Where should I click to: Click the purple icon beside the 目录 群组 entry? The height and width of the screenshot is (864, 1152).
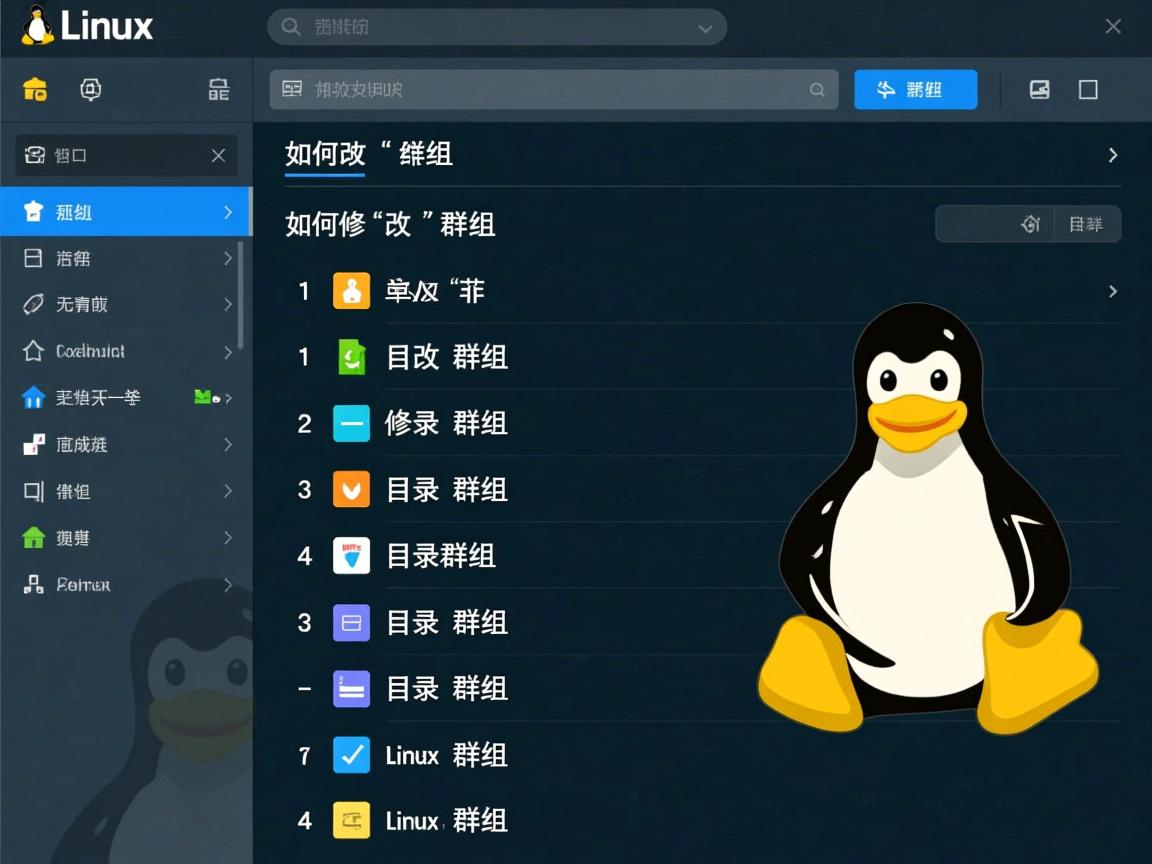coord(351,622)
